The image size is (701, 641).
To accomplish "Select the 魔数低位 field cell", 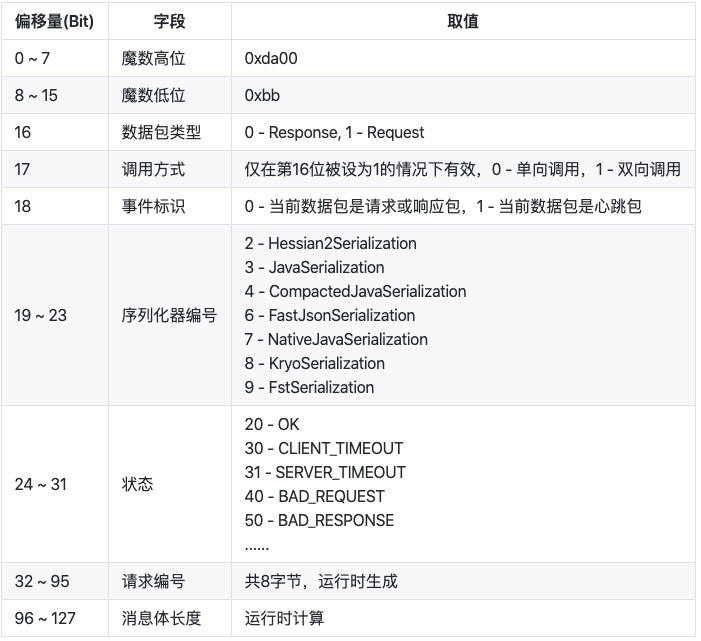I will [153, 95].
